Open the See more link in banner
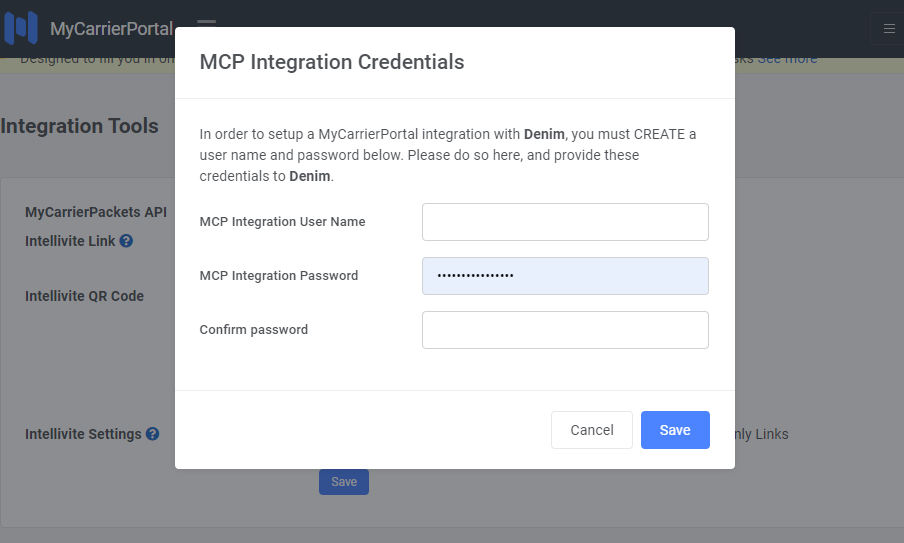This screenshot has height=543, width=904. 788,59
